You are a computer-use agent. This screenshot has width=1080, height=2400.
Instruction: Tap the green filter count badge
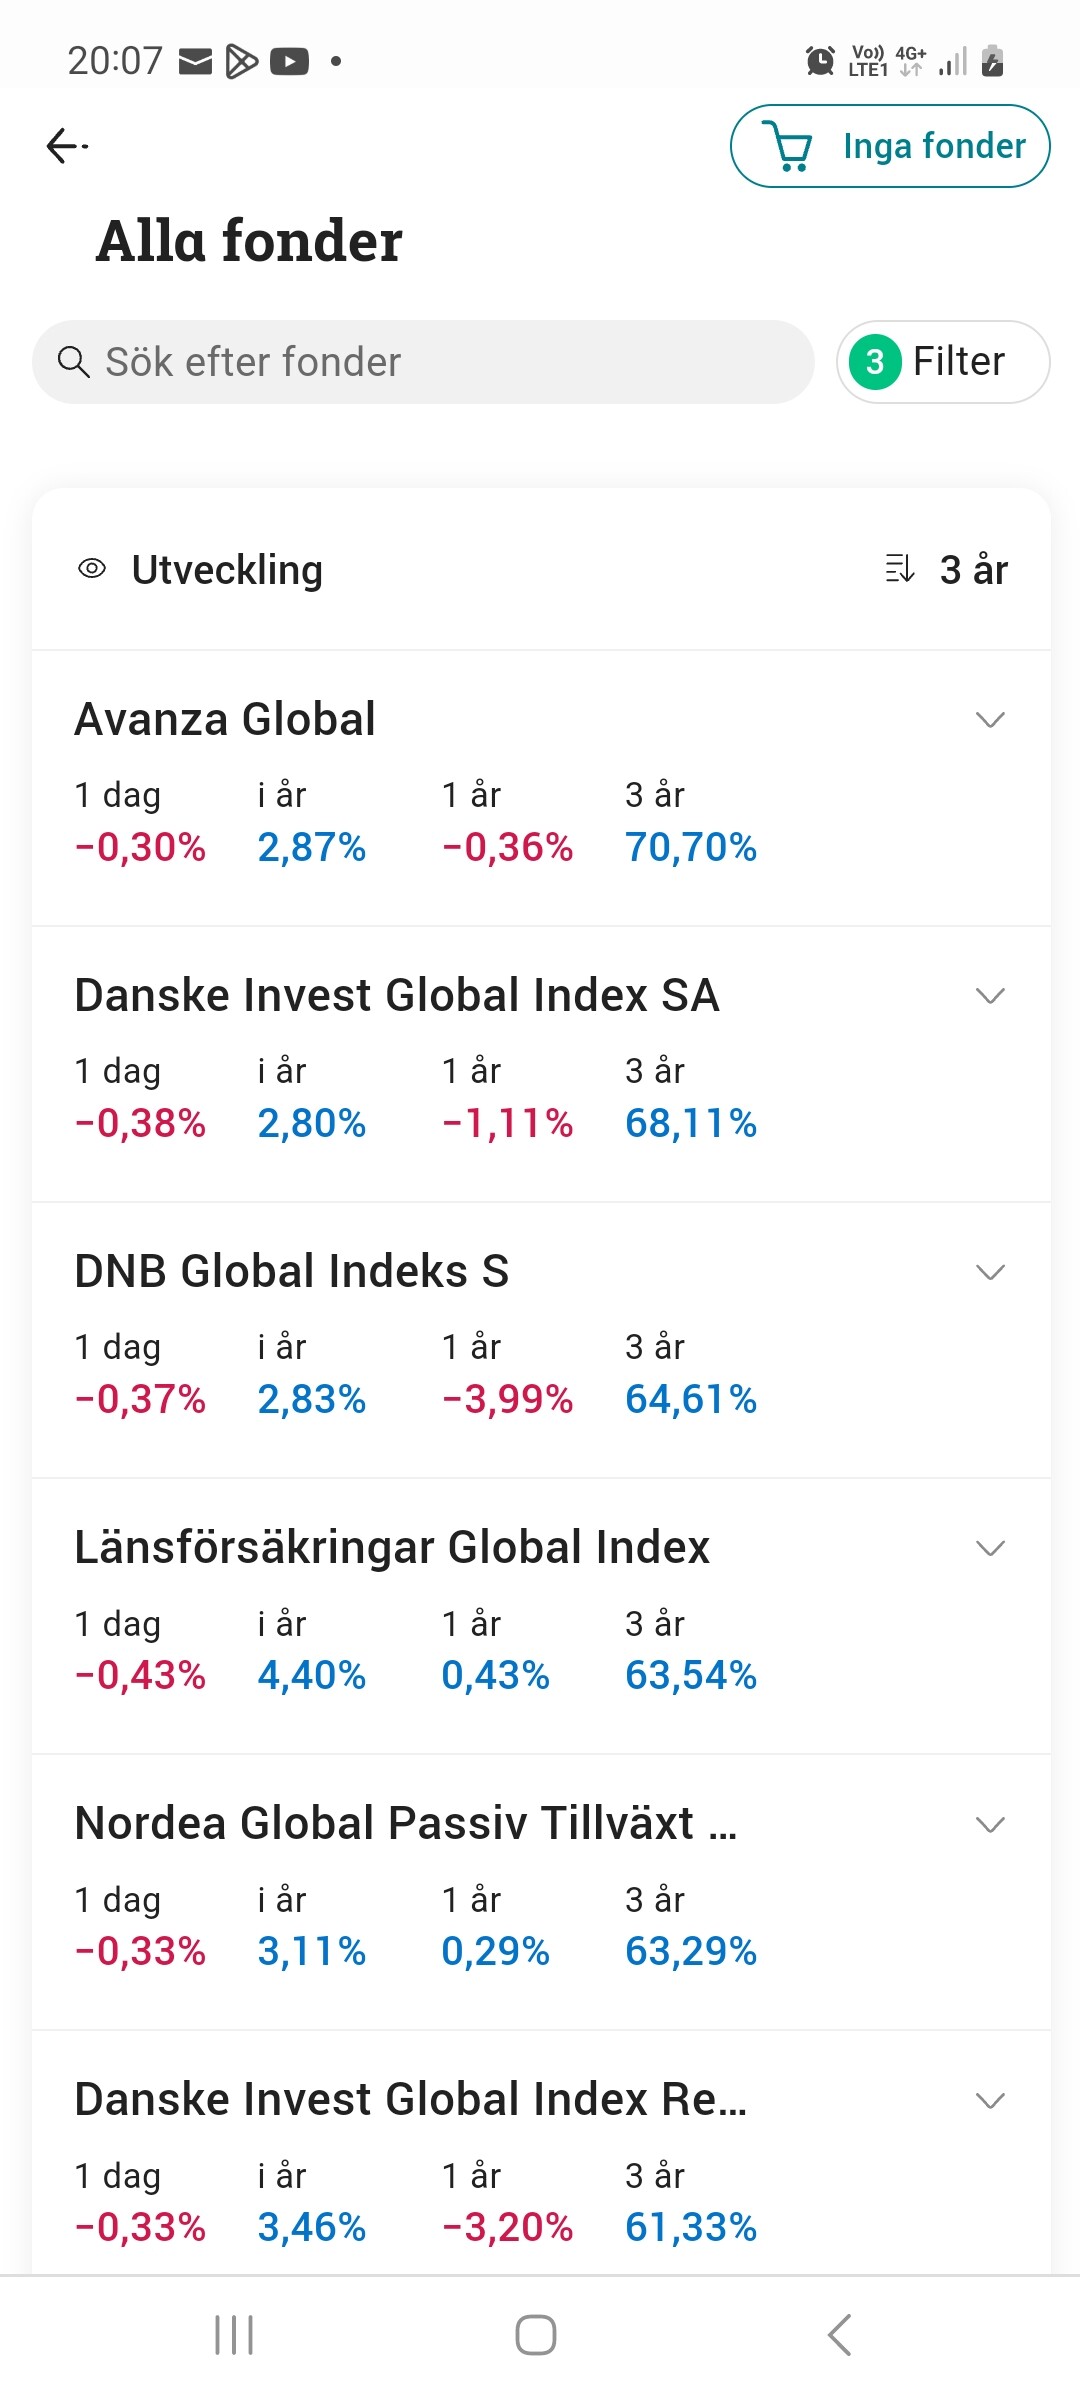pyautogui.click(x=875, y=362)
